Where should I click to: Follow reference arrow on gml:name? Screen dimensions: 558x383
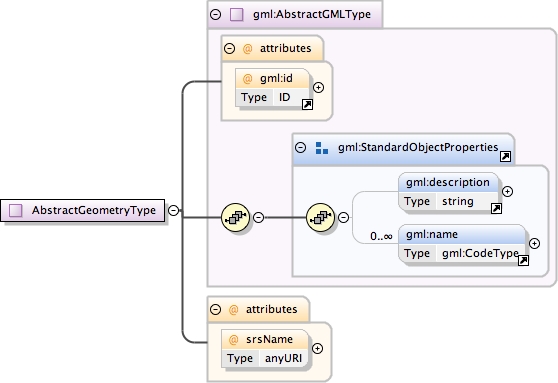523,261
